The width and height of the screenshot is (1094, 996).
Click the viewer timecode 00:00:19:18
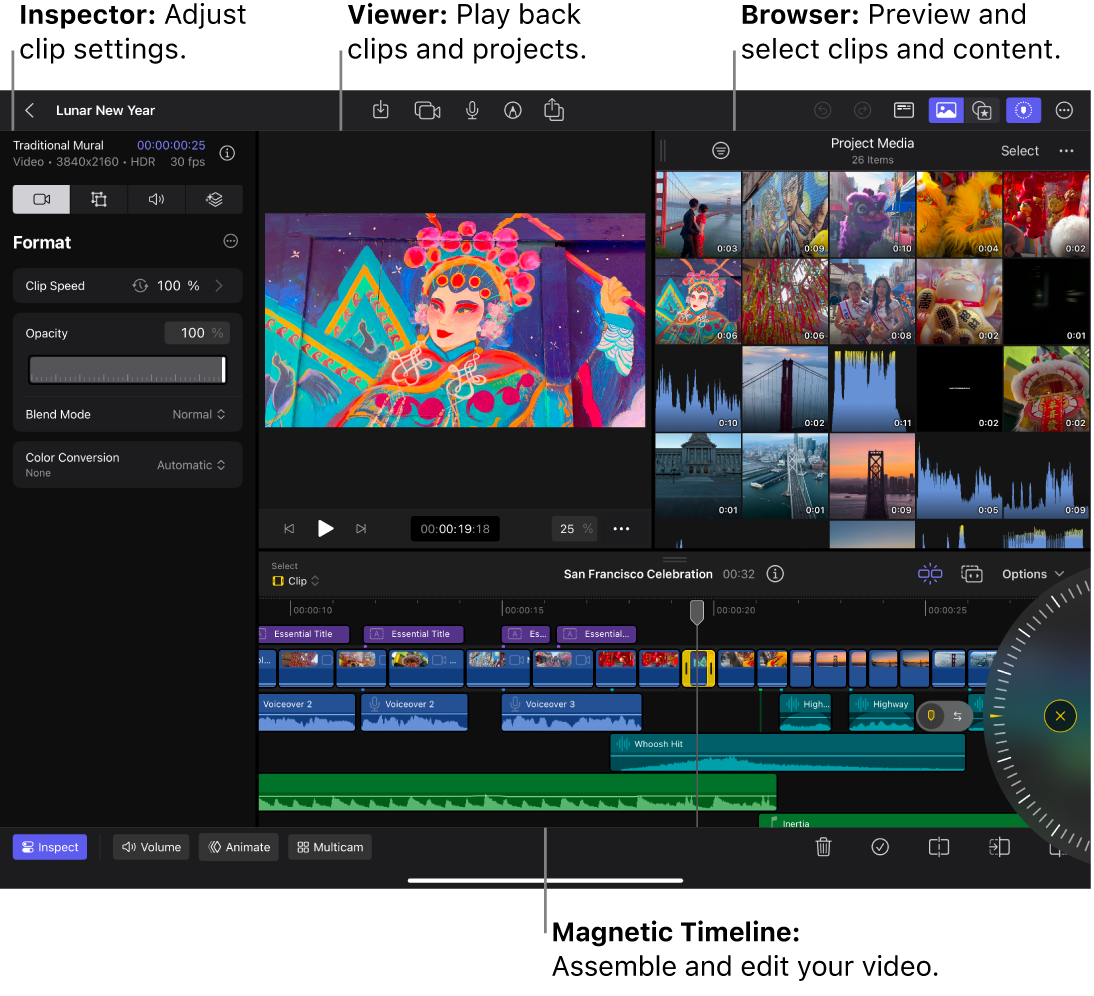coord(455,529)
